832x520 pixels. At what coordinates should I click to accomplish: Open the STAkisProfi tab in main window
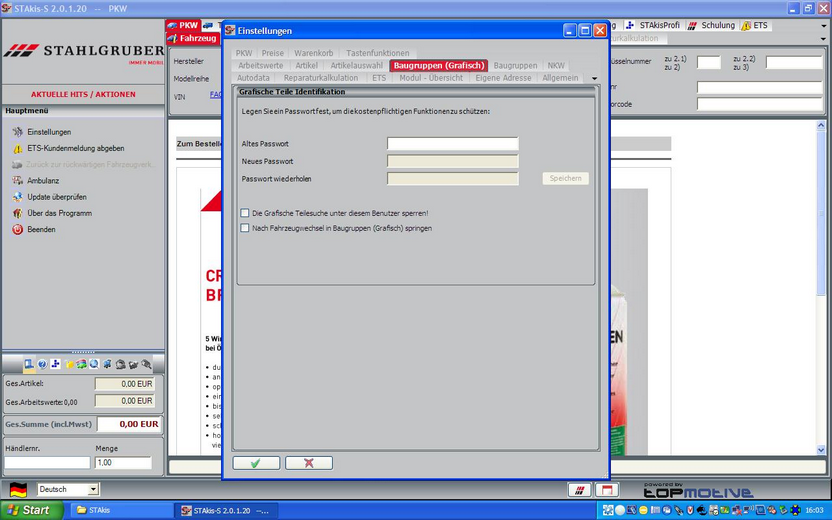click(654, 25)
